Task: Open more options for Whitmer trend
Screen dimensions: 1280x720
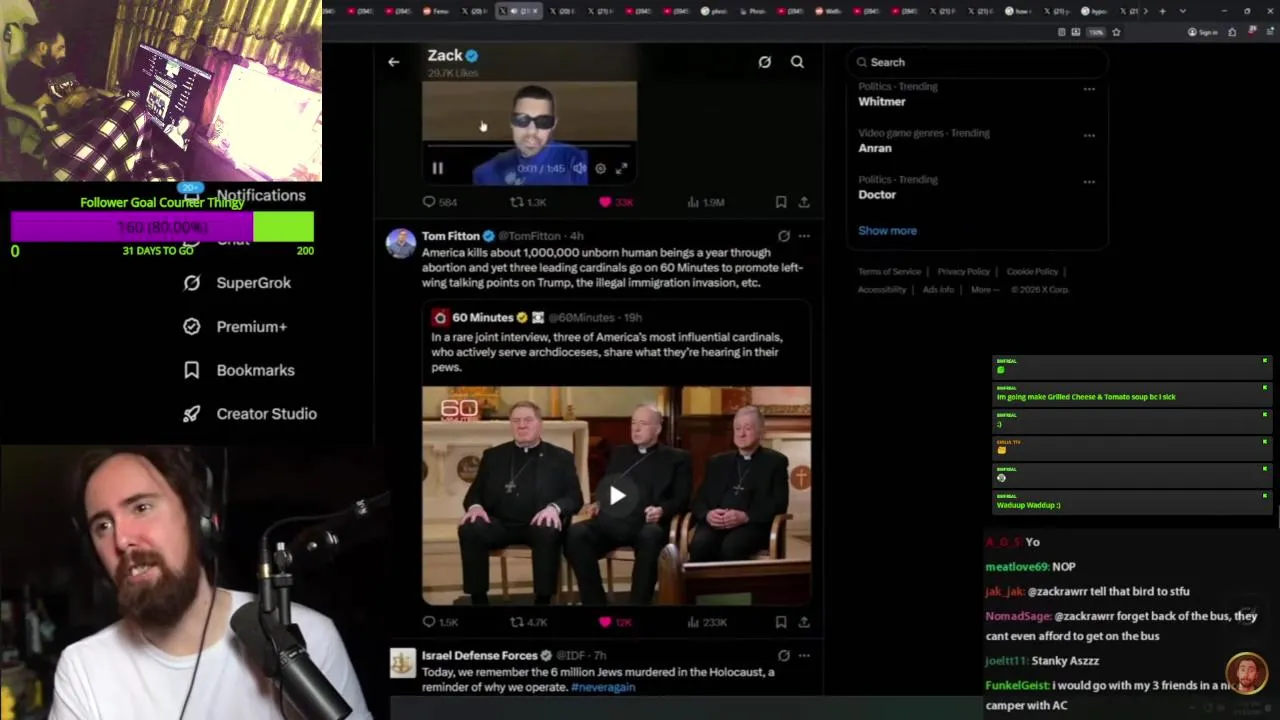Action: (1089, 89)
